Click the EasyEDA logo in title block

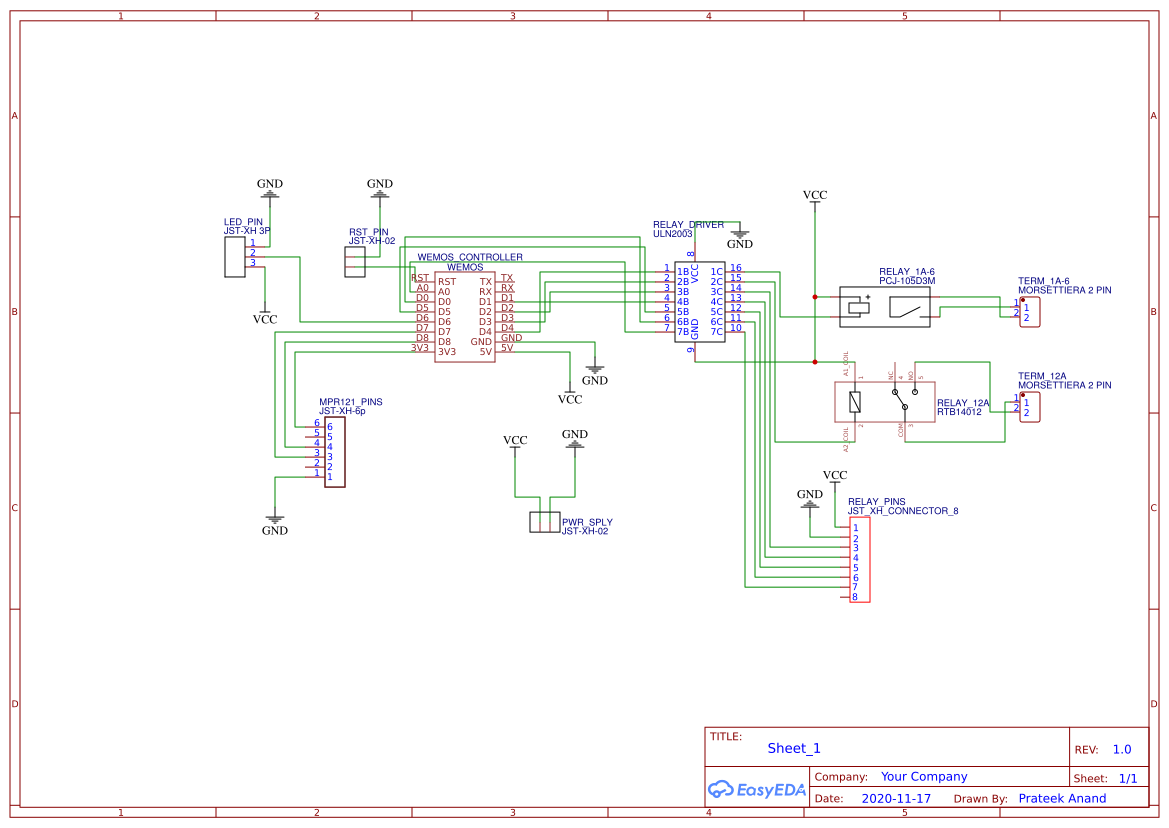click(756, 790)
